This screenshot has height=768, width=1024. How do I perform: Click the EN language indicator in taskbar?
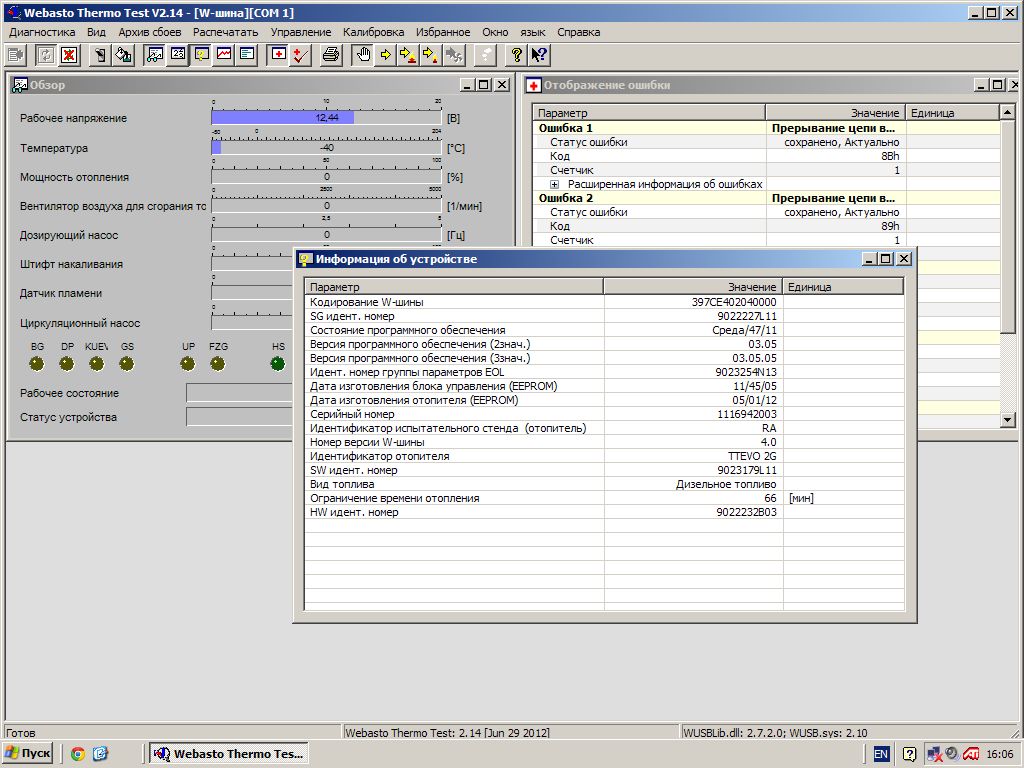pos(881,754)
